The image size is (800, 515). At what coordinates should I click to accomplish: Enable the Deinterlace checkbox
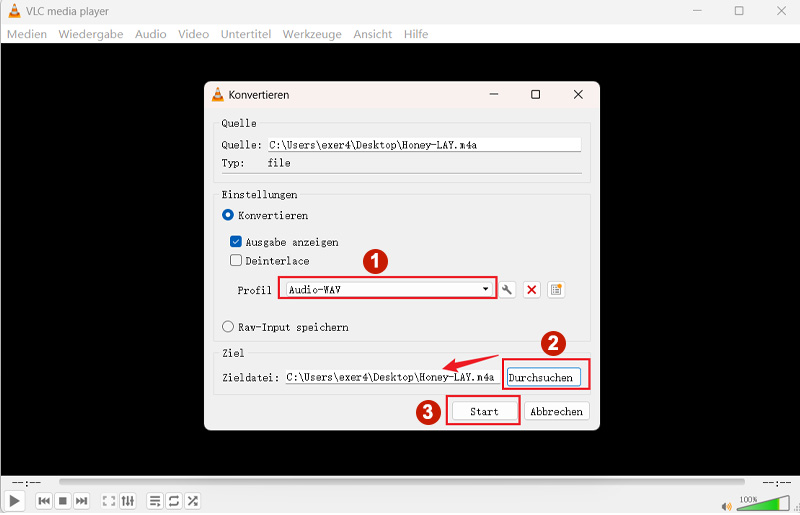click(236, 261)
